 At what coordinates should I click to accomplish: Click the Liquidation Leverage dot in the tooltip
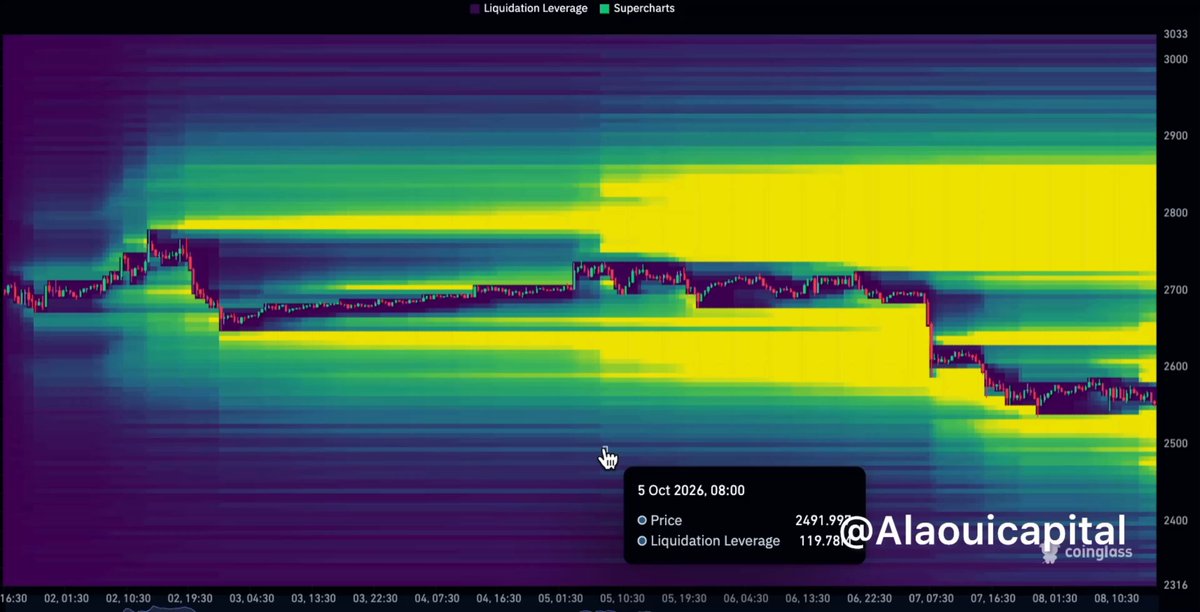(642, 541)
